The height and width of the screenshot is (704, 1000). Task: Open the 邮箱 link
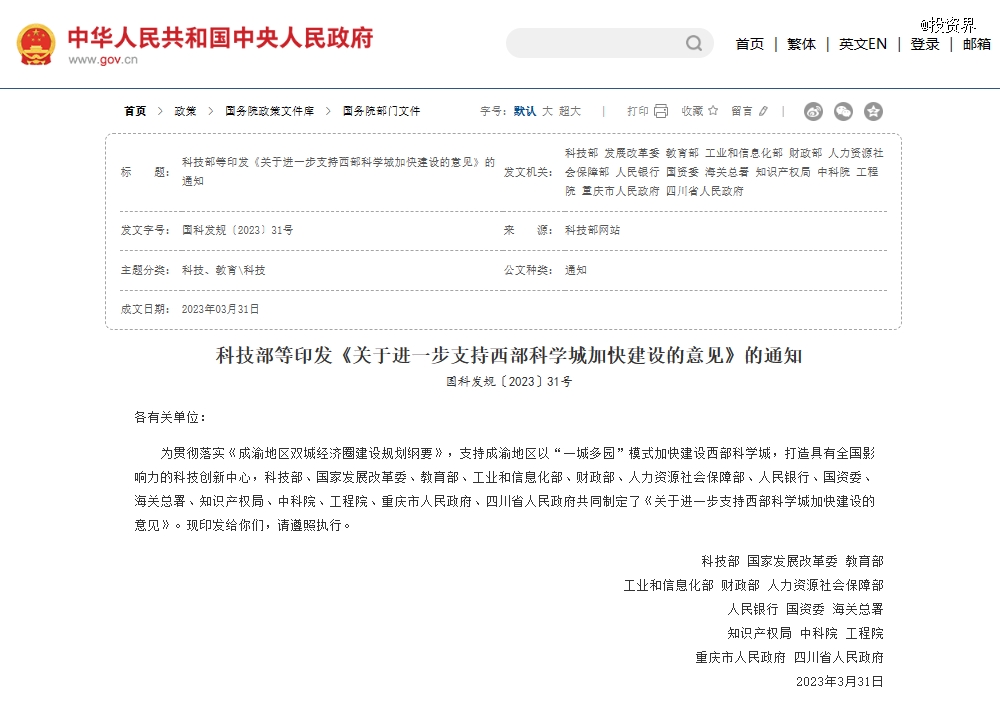click(976, 44)
